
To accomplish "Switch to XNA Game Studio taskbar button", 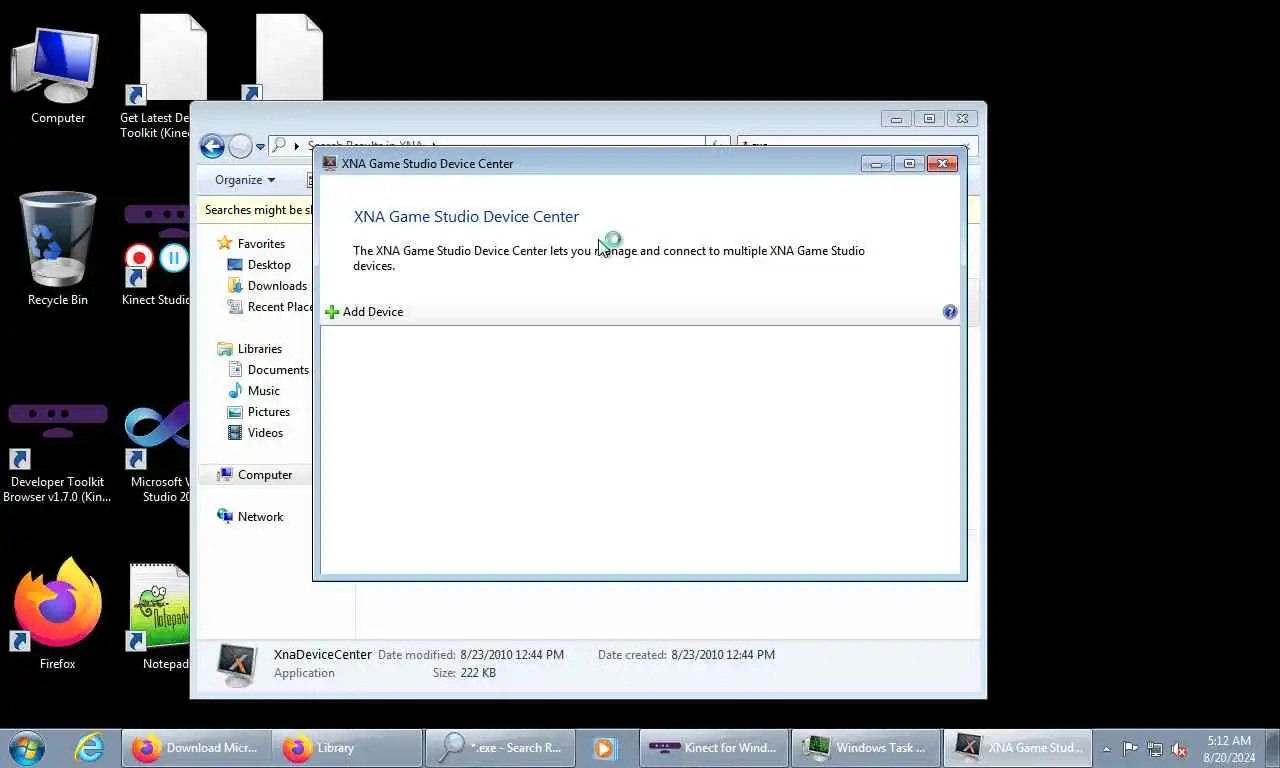I will tap(1018, 748).
